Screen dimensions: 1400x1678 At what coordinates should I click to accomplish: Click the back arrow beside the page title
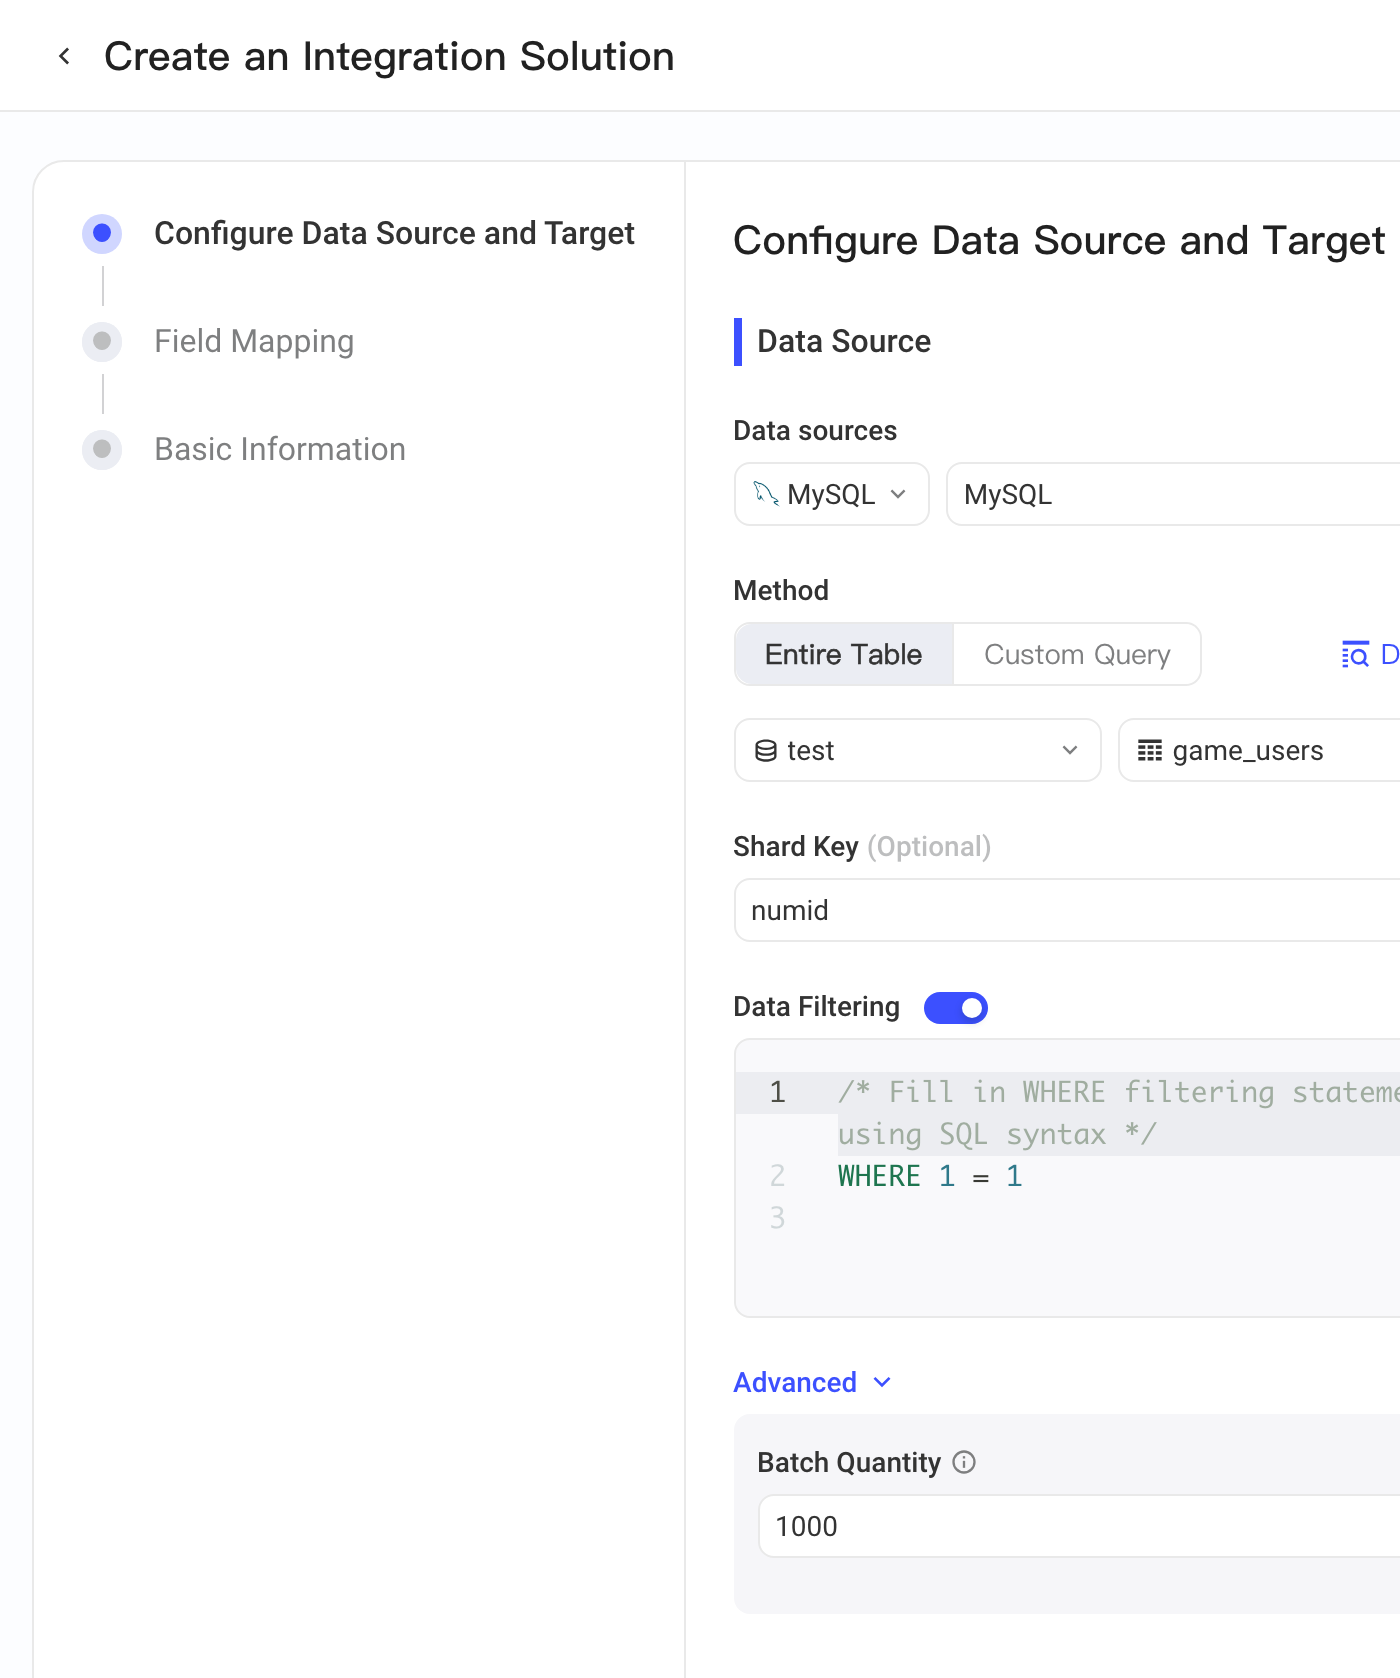coord(65,57)
